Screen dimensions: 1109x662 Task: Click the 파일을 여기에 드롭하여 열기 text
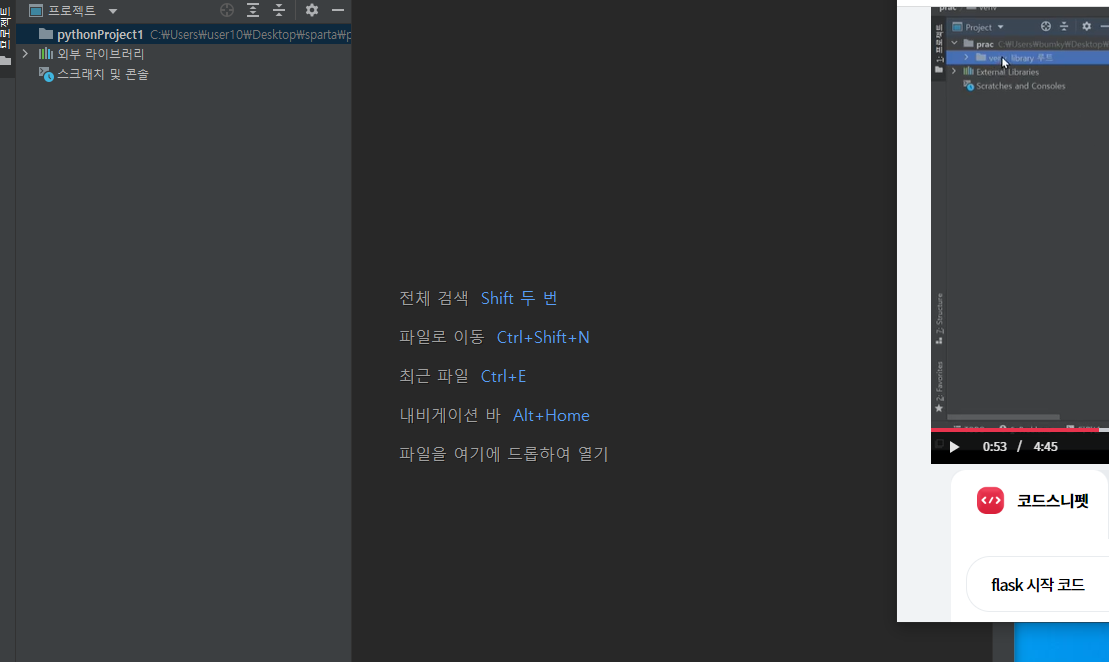point(504,454)
